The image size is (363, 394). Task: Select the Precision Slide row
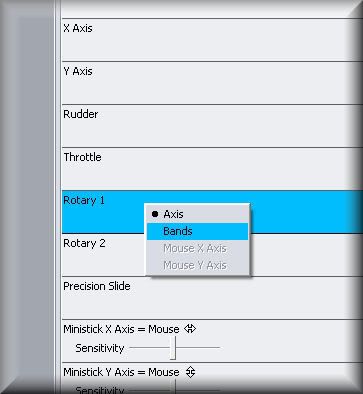click(x=212, y=298)
